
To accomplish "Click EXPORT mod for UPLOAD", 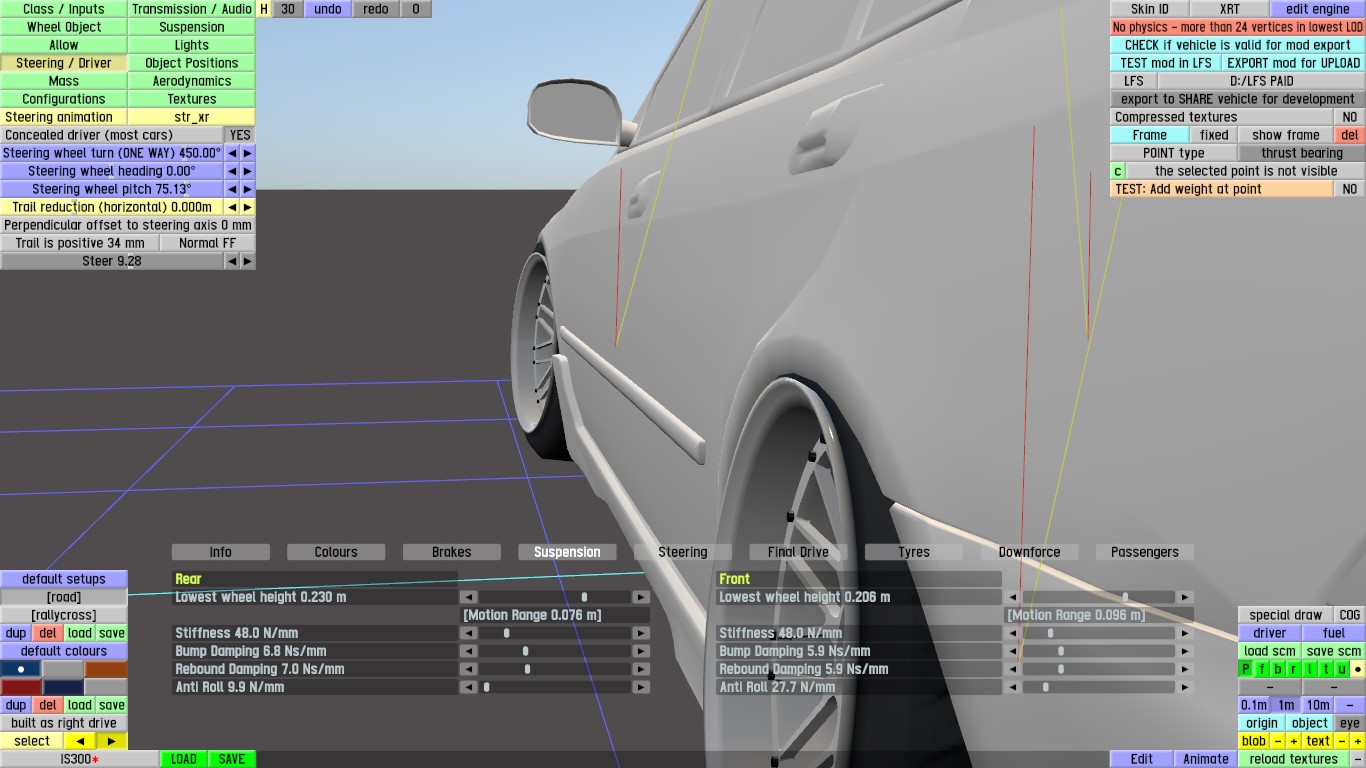I will [1294, 63].
